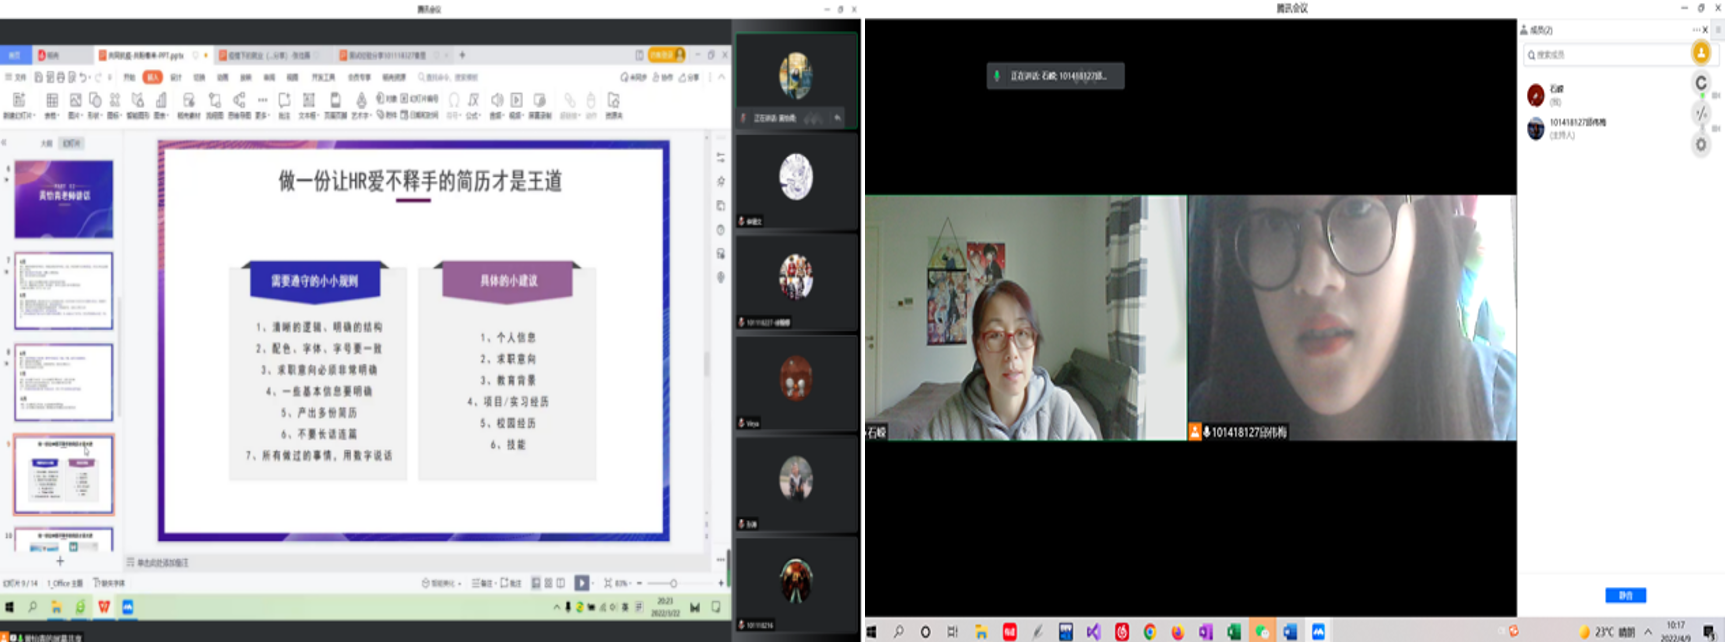This screenshot has width=1725, height=642.
Task: Toggle slide sorter view in status bar
Action: [x=548, y=583]
